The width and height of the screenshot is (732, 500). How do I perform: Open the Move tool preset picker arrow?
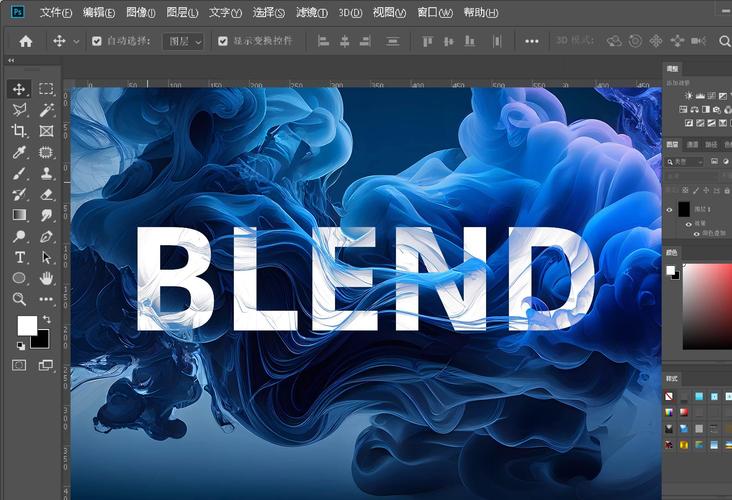pyautogui.click(x=76, y=42)
